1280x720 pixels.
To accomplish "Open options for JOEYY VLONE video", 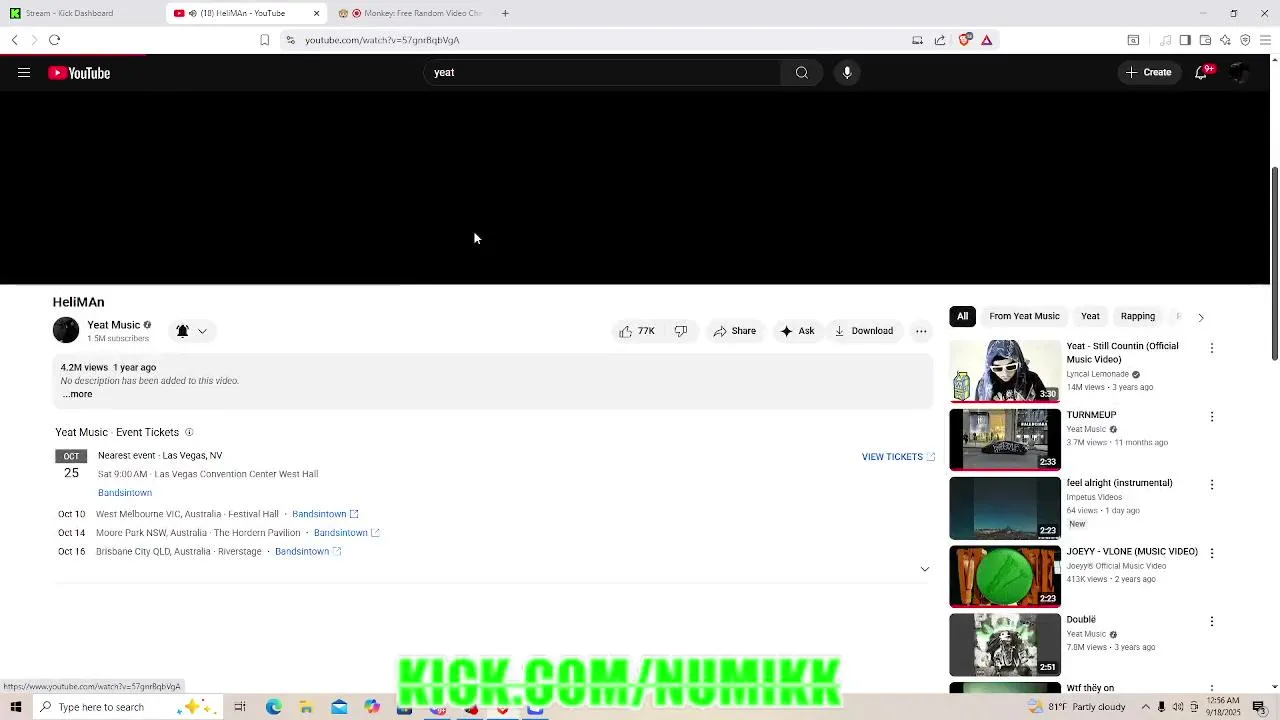I will (x=1212, y=553).
